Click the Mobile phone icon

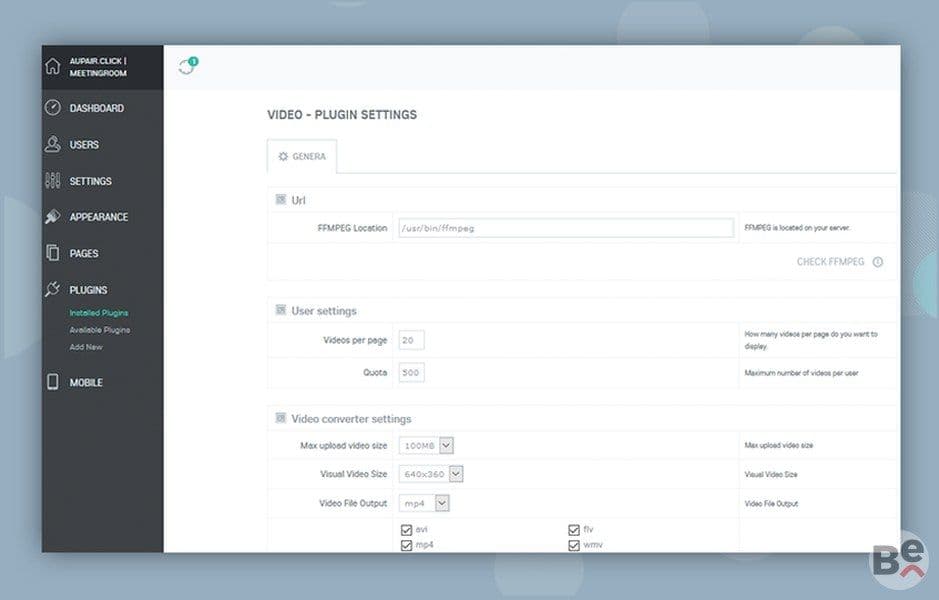pyautogui.click(x=53, y=382)
